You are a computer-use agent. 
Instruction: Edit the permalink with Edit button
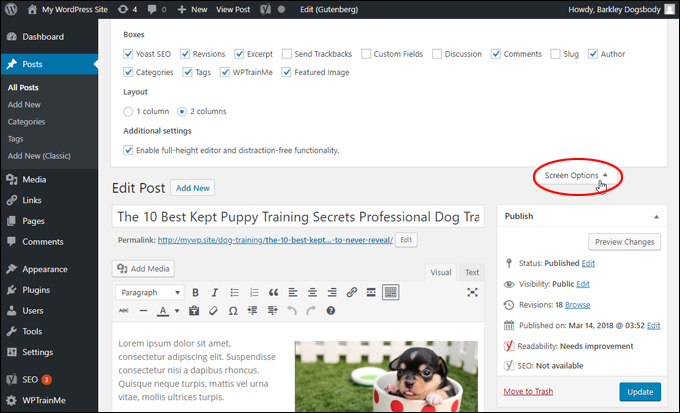tap(406, 240)
